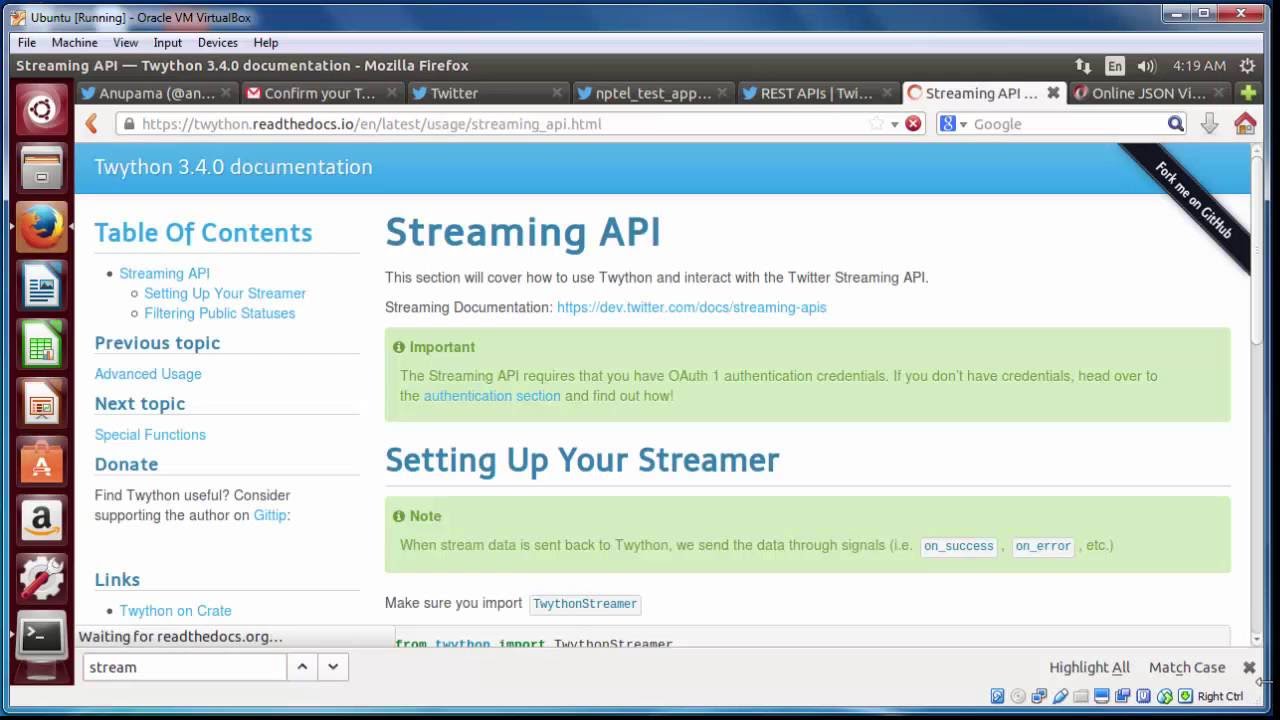Close the Streaming API tab
The width and height of the screenshot is (1280, 720).
pos(1053,93)
